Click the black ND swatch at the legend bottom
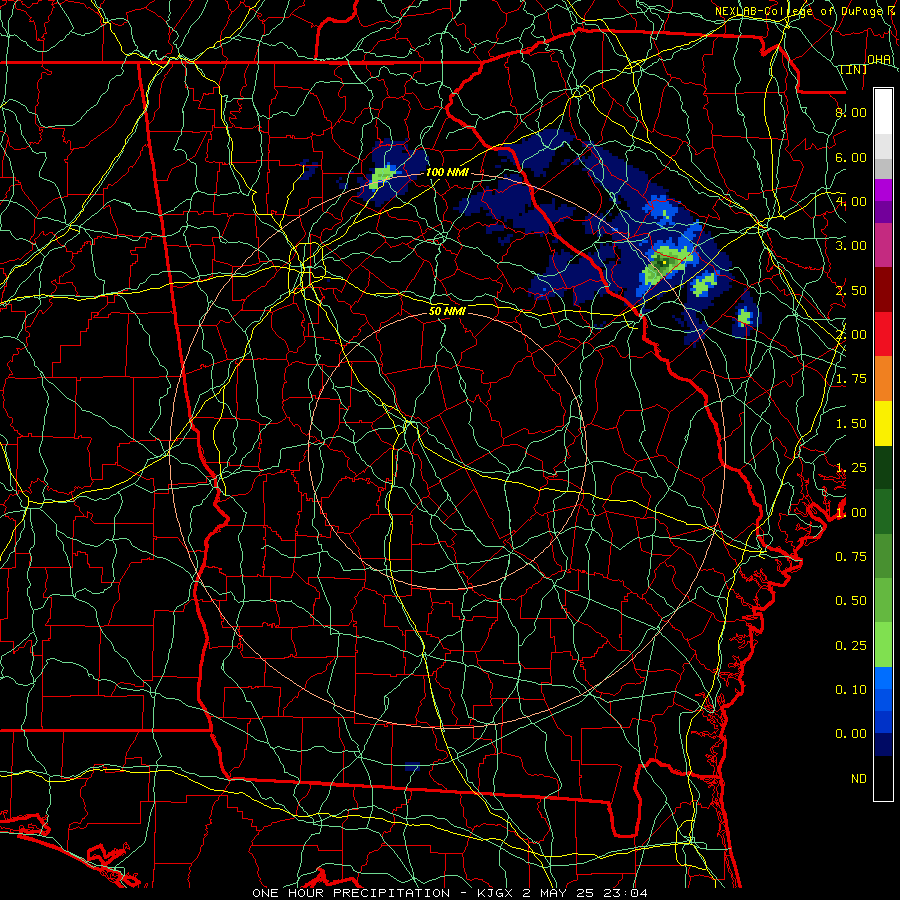900x900 pixels. click(883, 778)
